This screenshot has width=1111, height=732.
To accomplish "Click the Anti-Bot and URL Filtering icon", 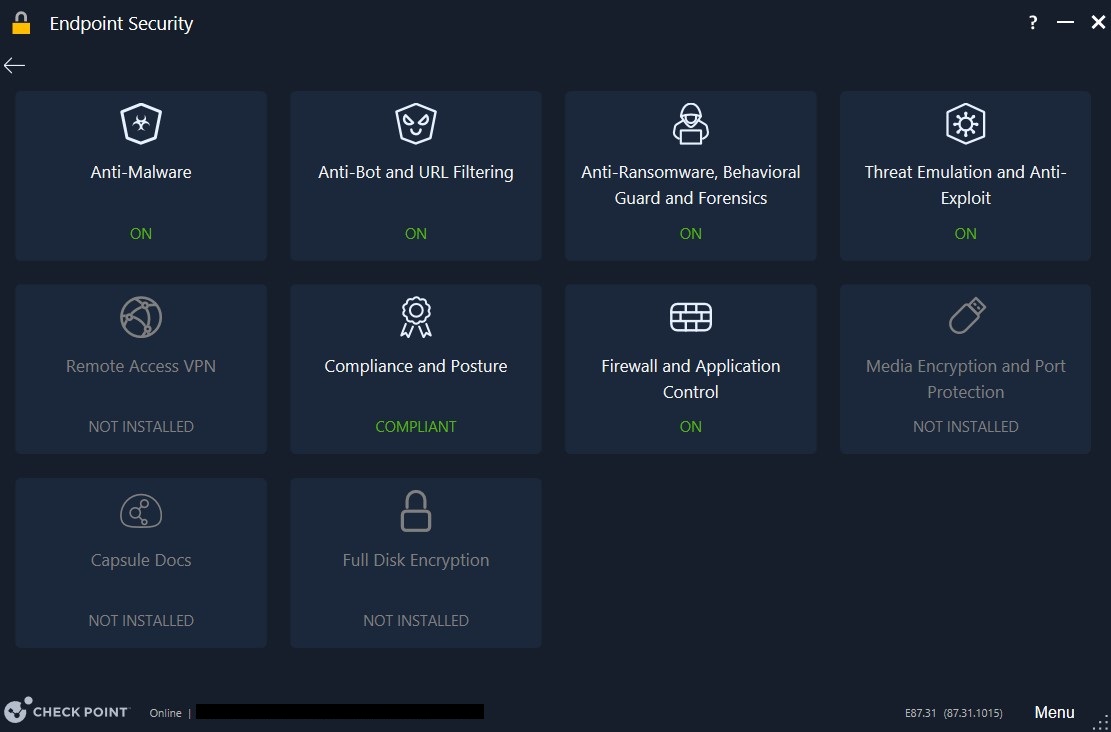I will [x=416, y=124].
